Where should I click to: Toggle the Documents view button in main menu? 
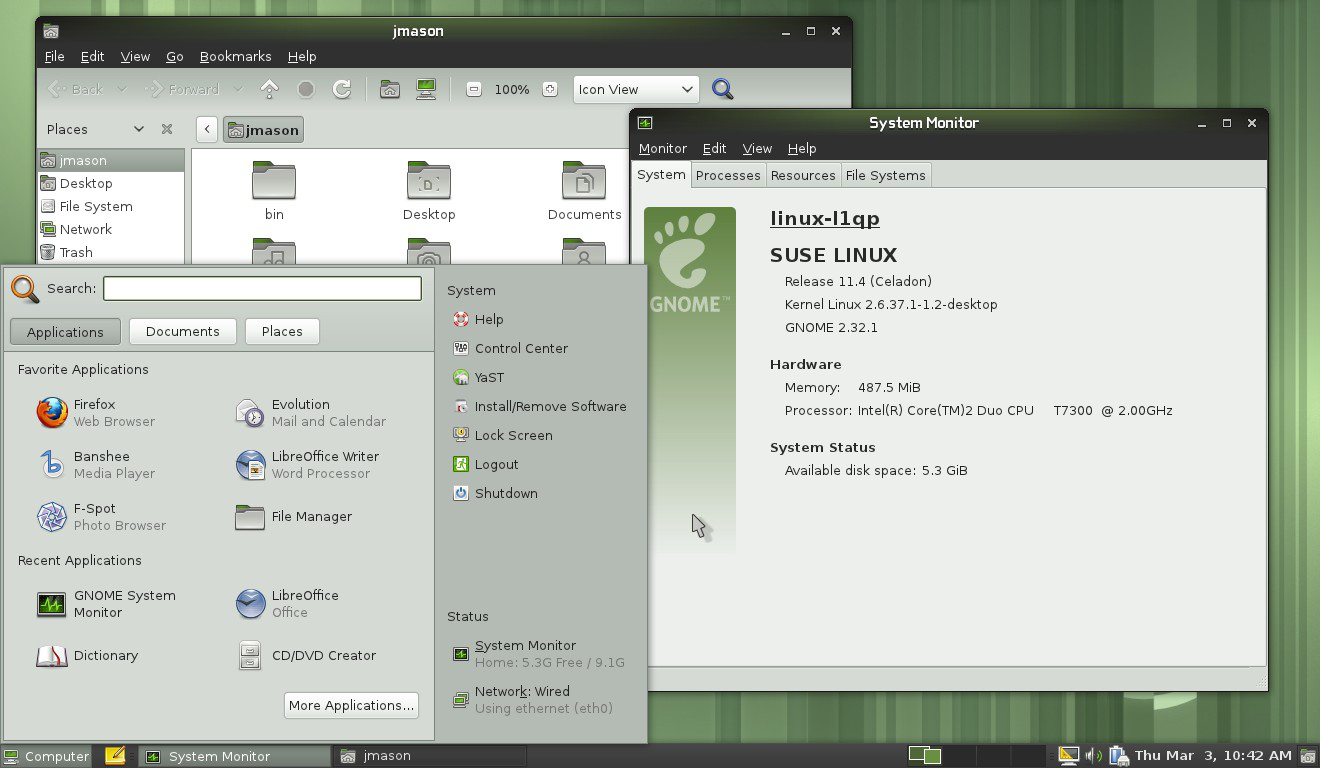click(182, 331)
